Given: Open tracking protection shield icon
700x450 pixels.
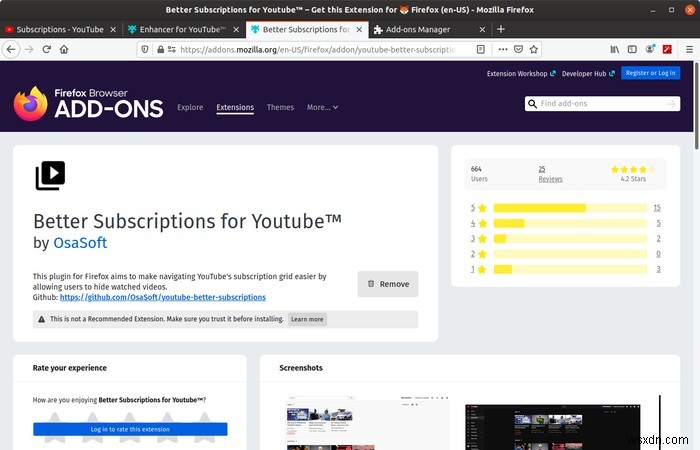Looking at the screenshot, I should click(x=145, y=49).
